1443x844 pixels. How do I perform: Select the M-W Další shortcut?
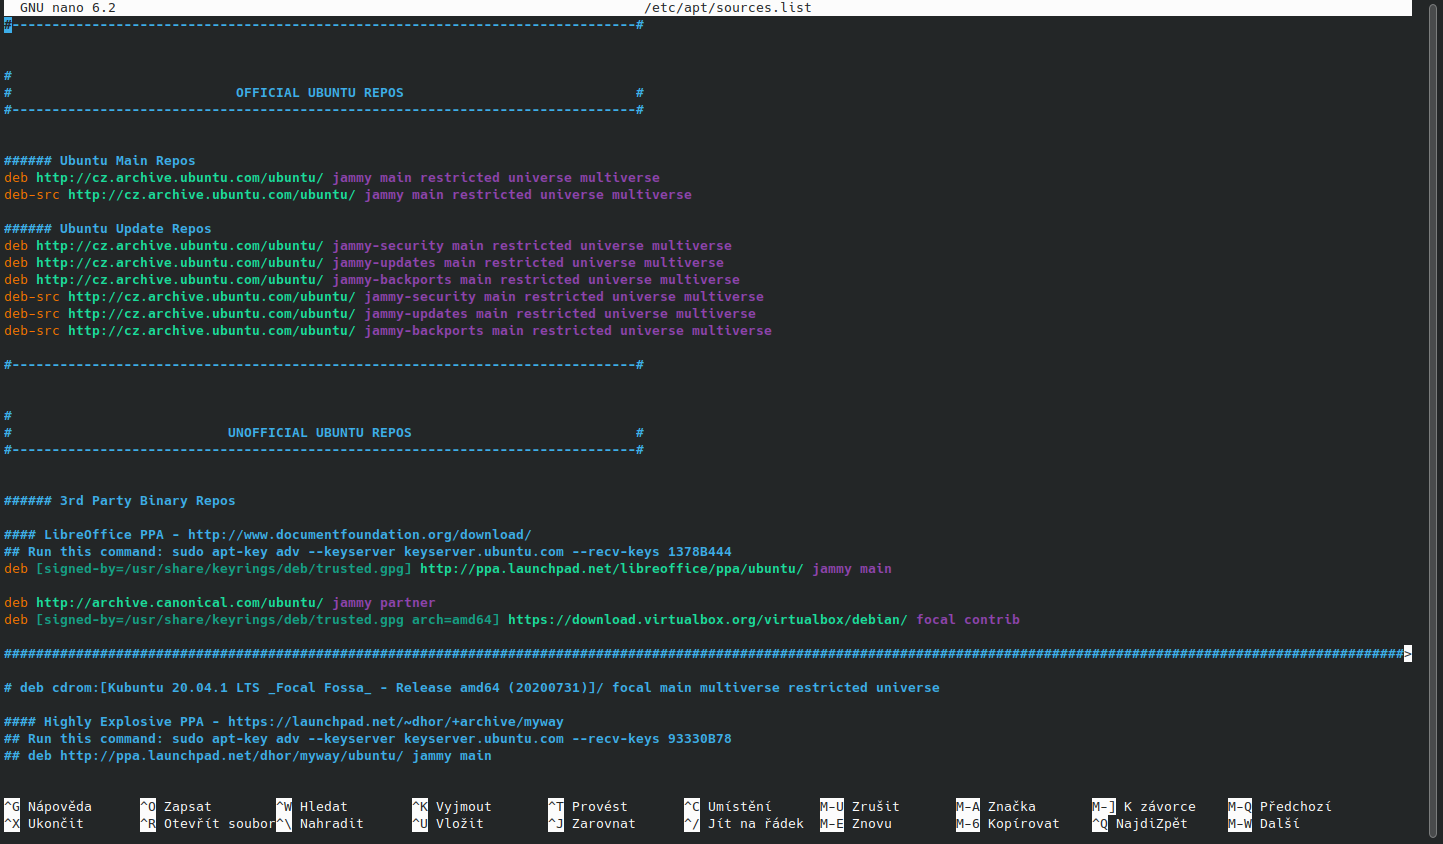pyautogui.click(x=1264, y=824)
